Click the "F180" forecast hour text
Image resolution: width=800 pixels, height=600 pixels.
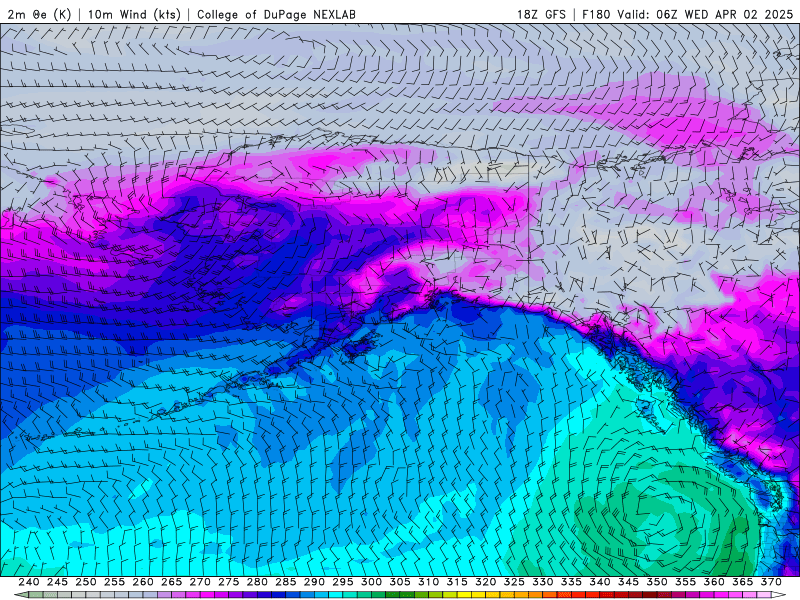click(x=596, y=15)
